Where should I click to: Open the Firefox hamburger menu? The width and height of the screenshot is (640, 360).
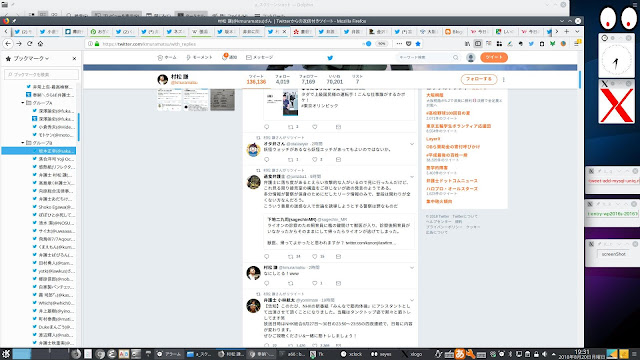pyautogui.click(x=576, y=44)
